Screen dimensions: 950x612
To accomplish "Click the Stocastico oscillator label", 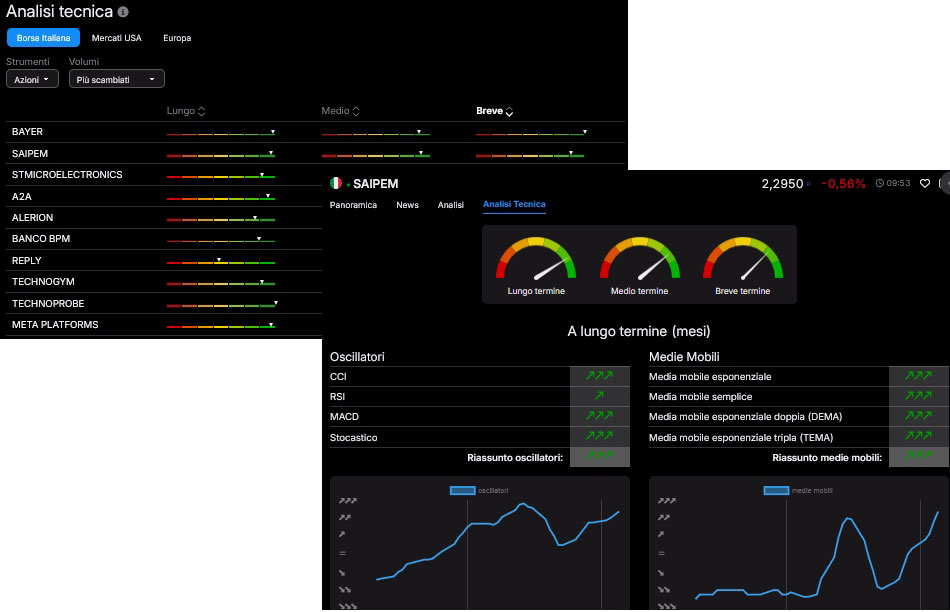I will pyautogui.click(x=353, y=437).
